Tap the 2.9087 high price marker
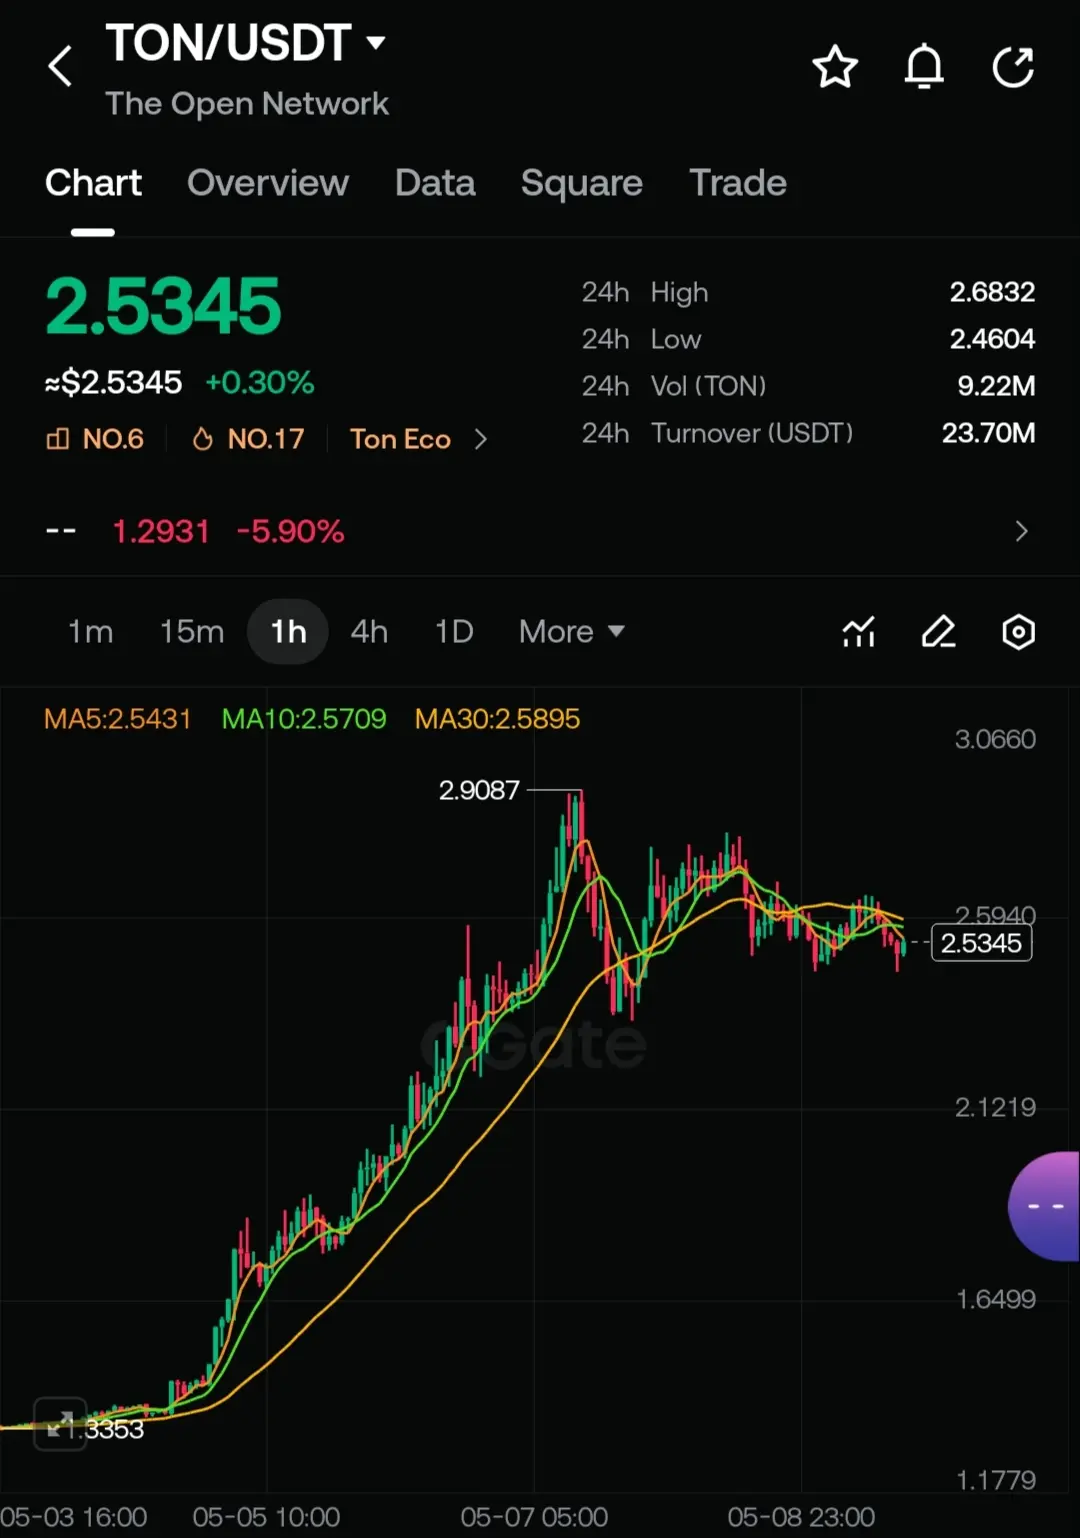Image resolution: width=1080 pixels, height=1538 pixels. click(x=479, y=790)
